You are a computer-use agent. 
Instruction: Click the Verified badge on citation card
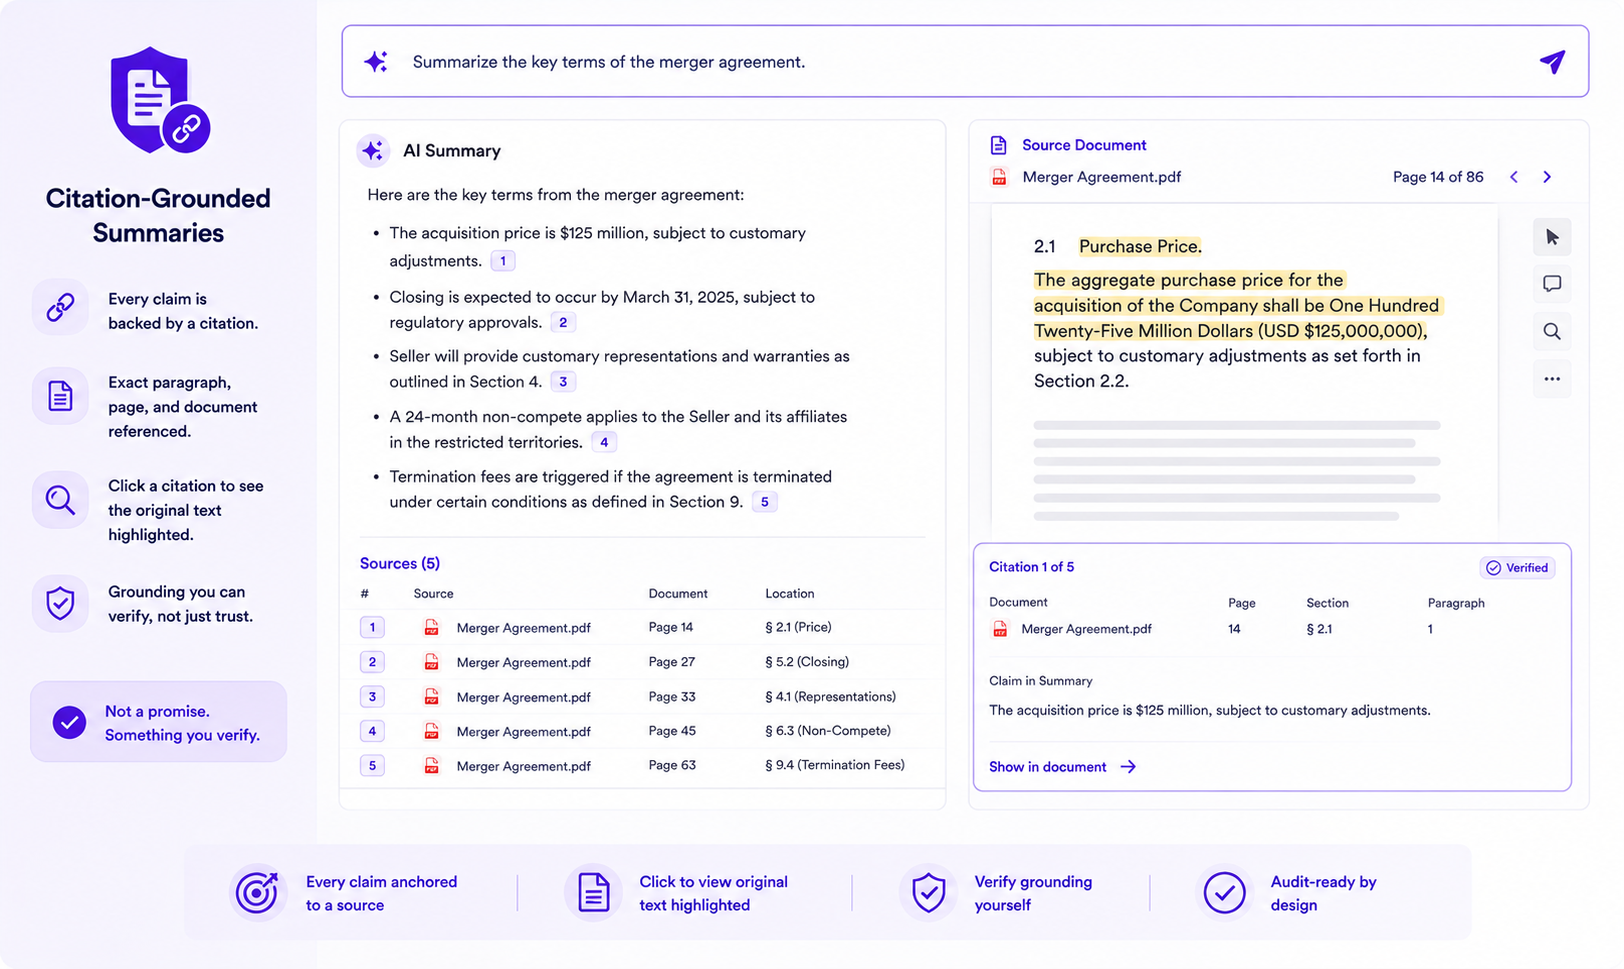coord(1517,568)
